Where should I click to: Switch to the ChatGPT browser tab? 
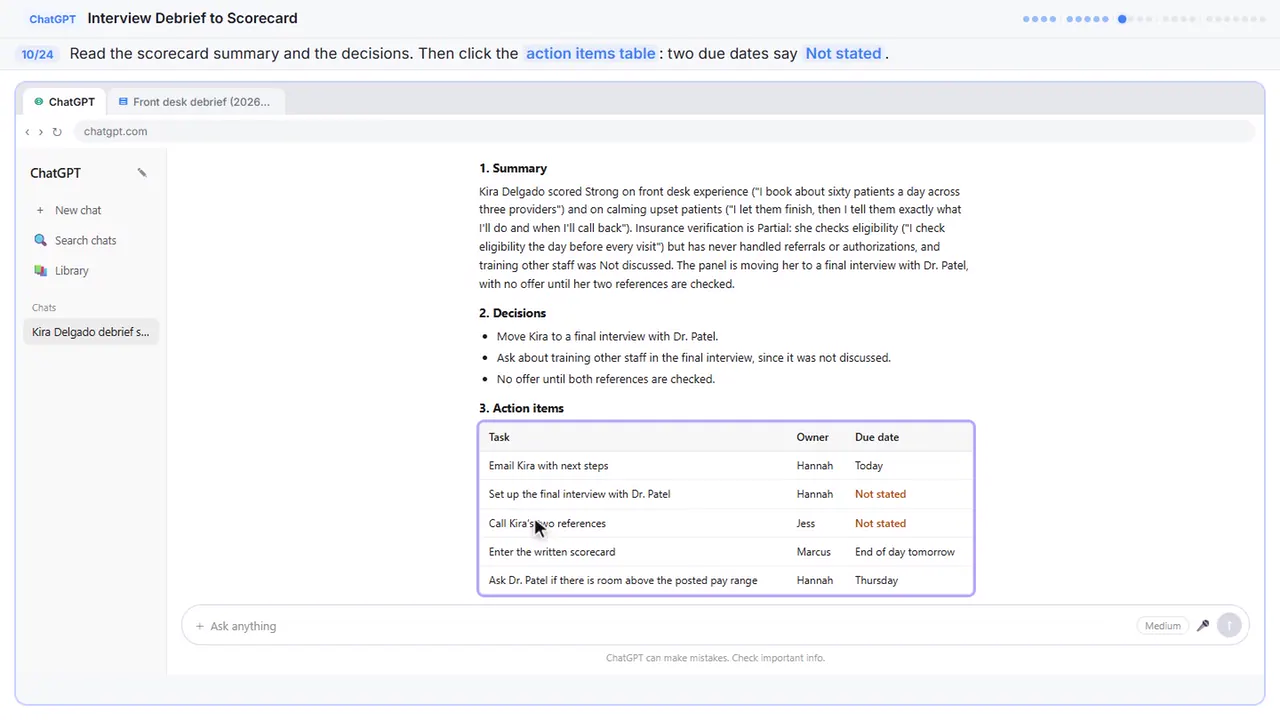pyautogui.click(x=65, y=102)
